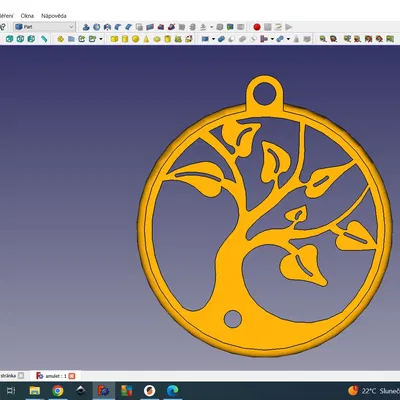The height and width of the screenshot is (400, 400).
Task: Click the Join objects icon
Action: 263,39
